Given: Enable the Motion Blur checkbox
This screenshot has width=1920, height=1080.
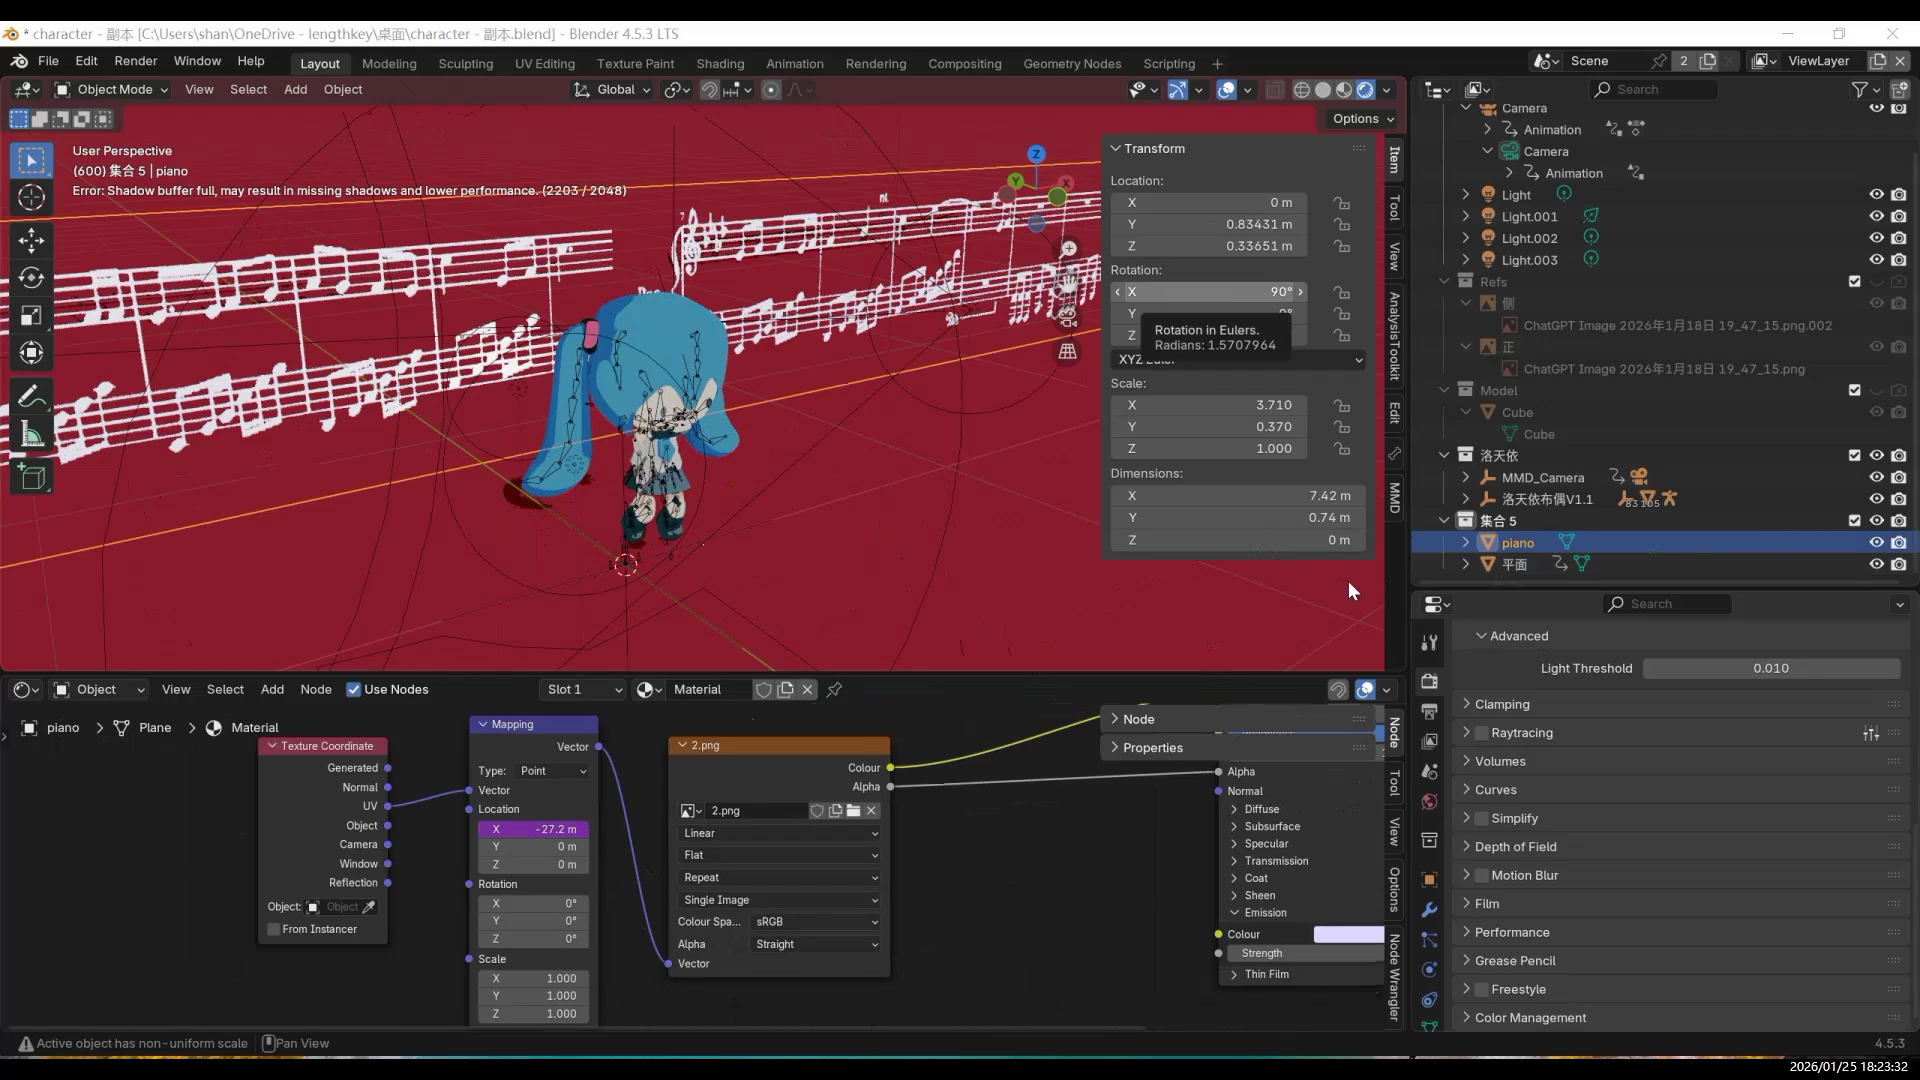Looking at the screenshot, I should coord(1482,875).
